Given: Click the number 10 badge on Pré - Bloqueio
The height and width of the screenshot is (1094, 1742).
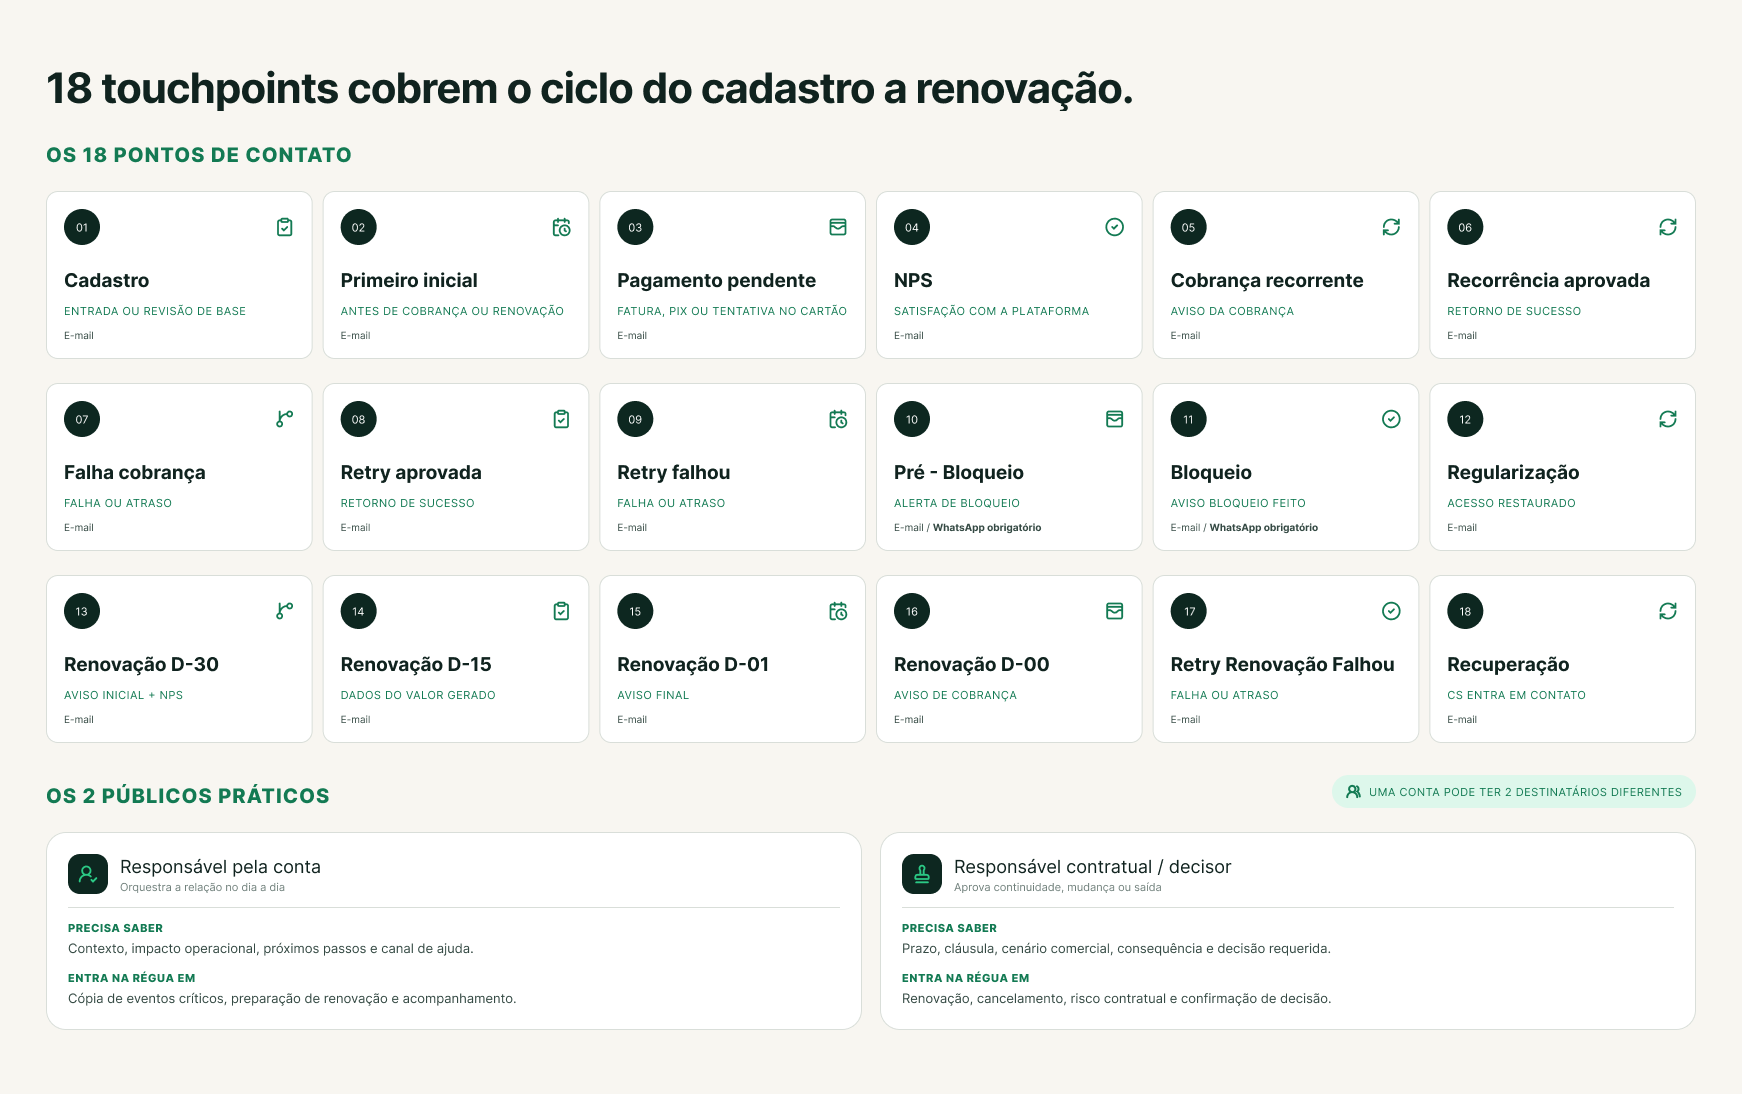Looking at the screenshot, I should coord(912,419).
